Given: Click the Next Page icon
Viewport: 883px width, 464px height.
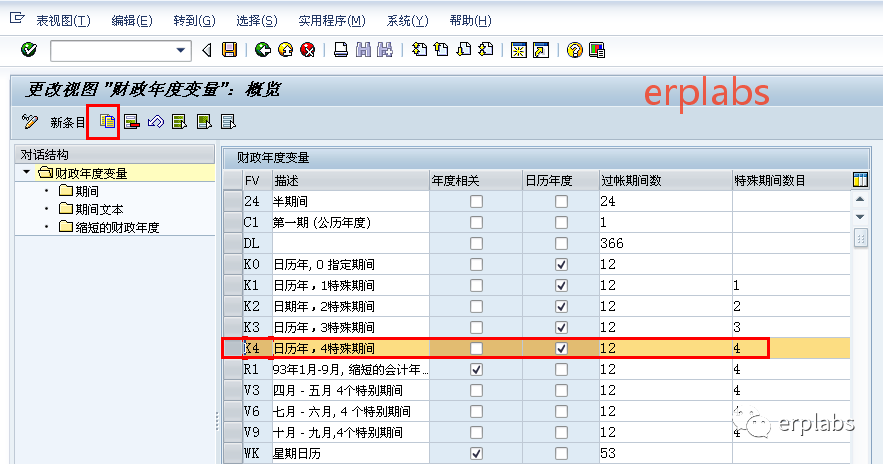Looking at the screenshot, I should pyautogui.click(x=464, y=50).
